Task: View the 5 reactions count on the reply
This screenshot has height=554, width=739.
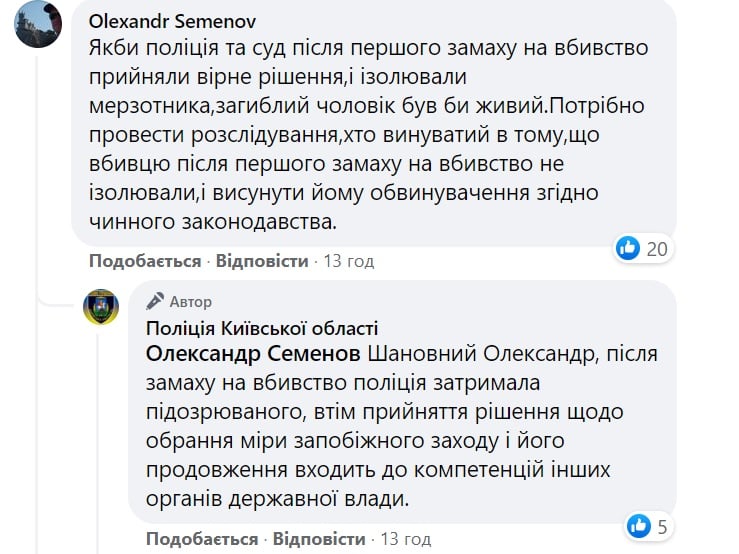Action: [x=662, y=527]
